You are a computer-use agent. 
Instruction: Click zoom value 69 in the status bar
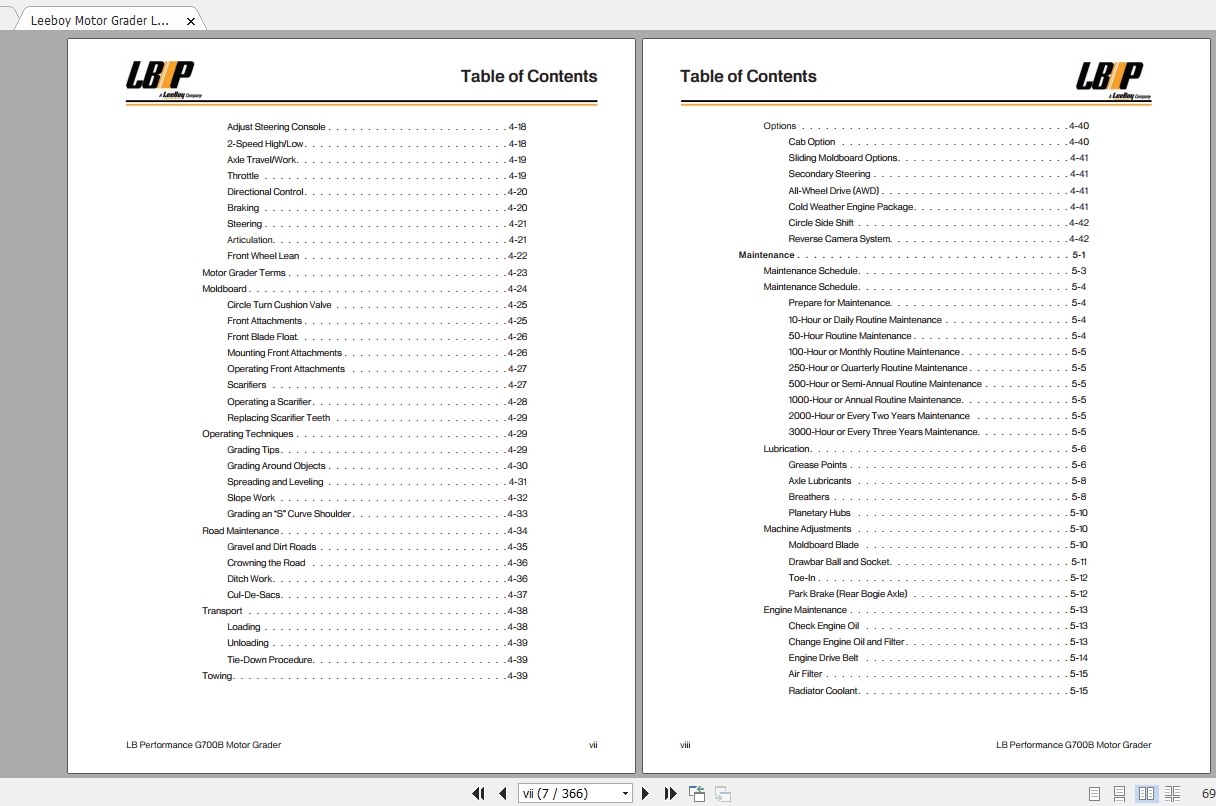tap(1208, 794)
